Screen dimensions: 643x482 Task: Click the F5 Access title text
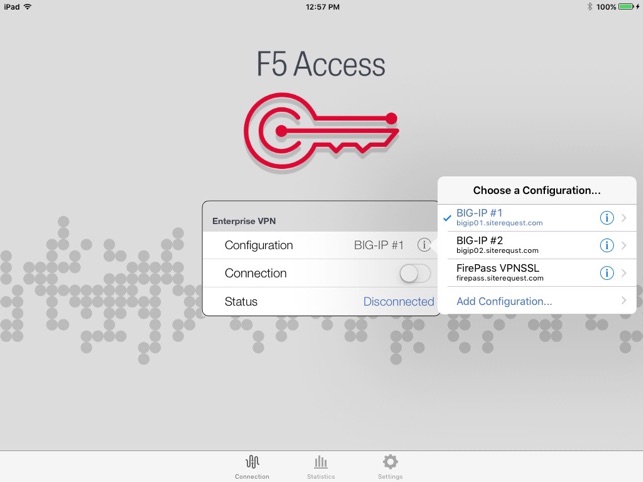321,64
